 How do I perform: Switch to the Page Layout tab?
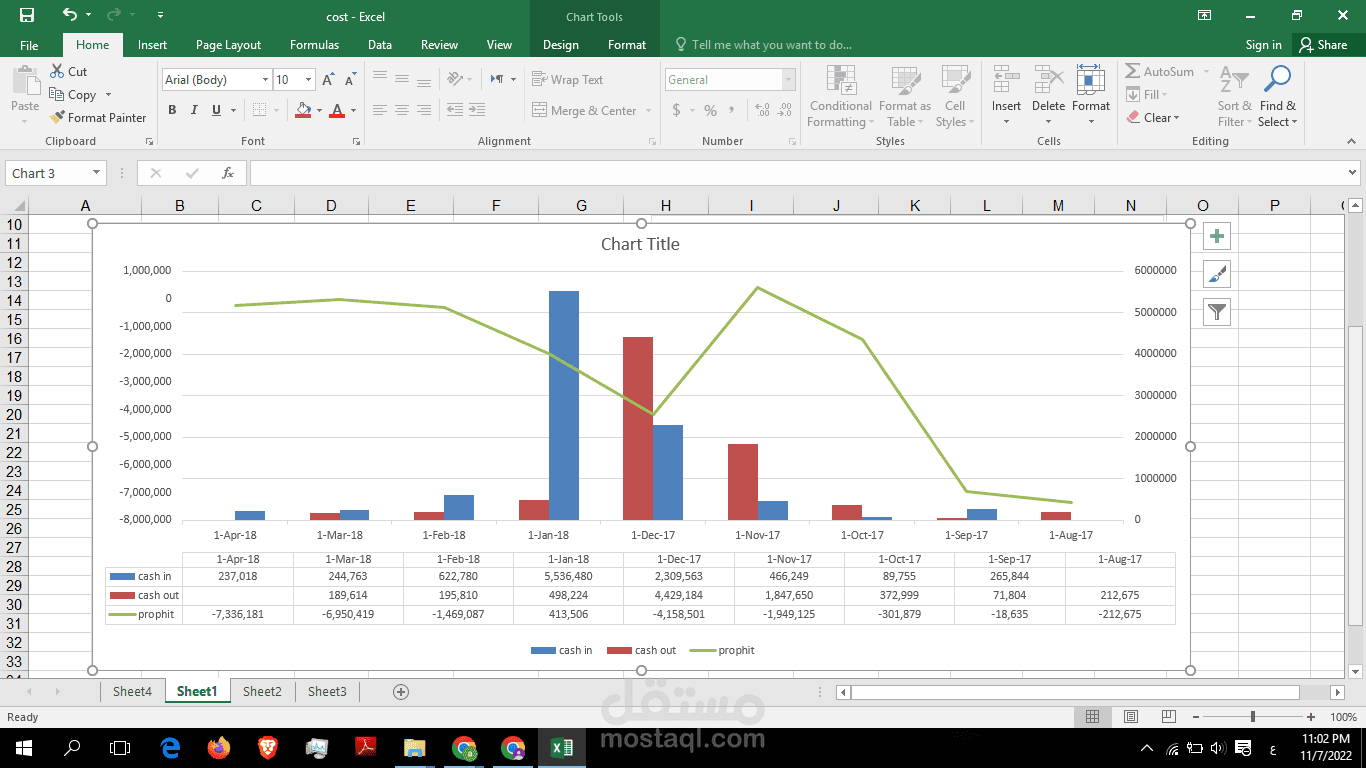[x=228, y=45]
